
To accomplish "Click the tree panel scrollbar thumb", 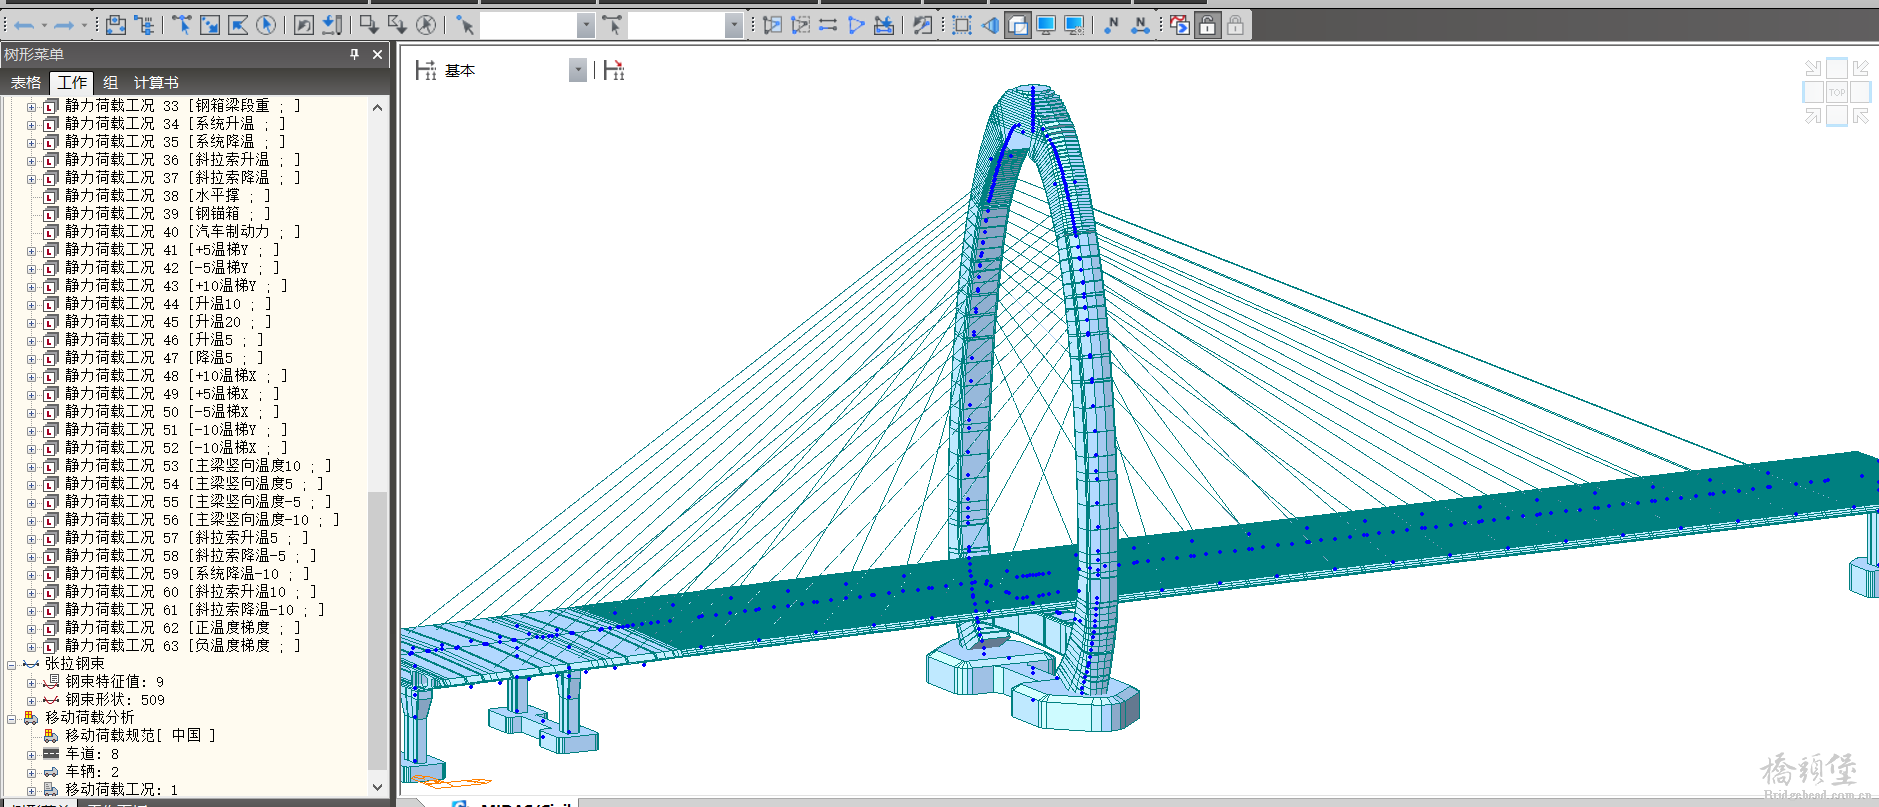I will 377,630.
